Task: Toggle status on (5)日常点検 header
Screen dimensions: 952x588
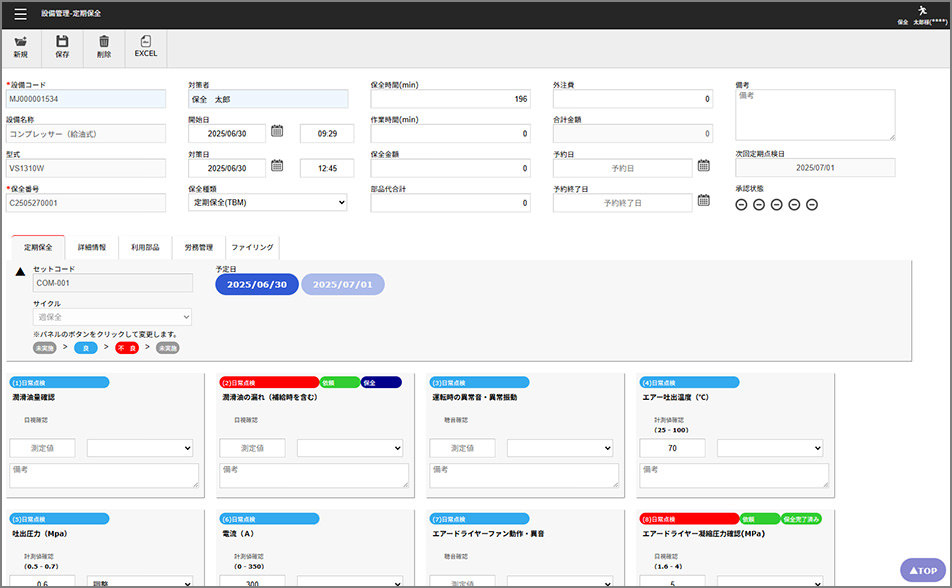Action: [60, 519]
